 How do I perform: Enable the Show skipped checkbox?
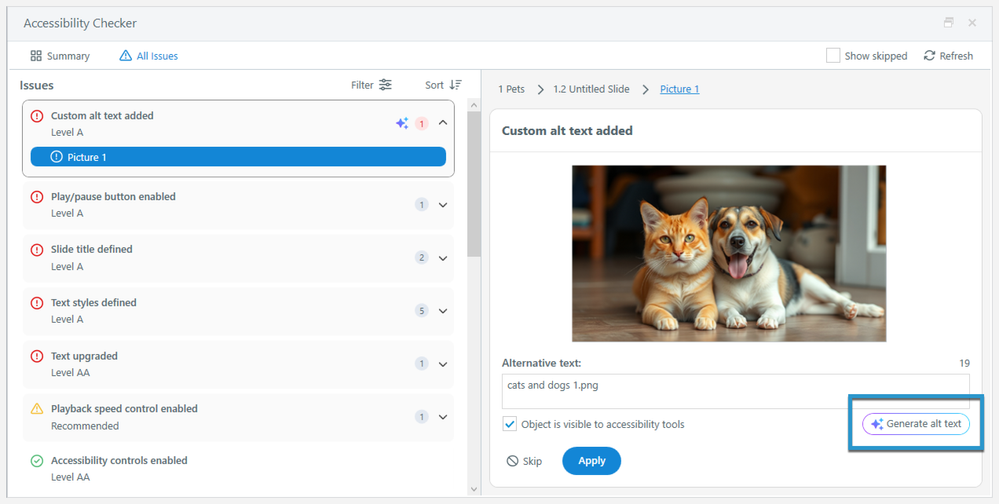click(x=833, y=56)
